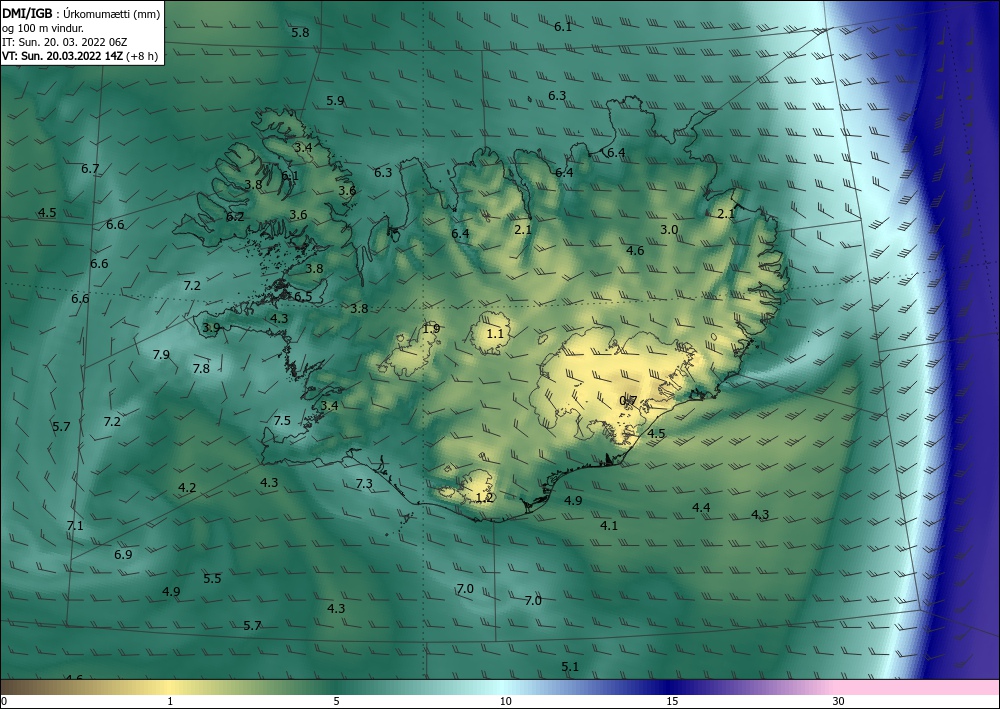1000x709 pixels.
Task: Click the 4.1 value on the map
Action: [x=609, y=526]
